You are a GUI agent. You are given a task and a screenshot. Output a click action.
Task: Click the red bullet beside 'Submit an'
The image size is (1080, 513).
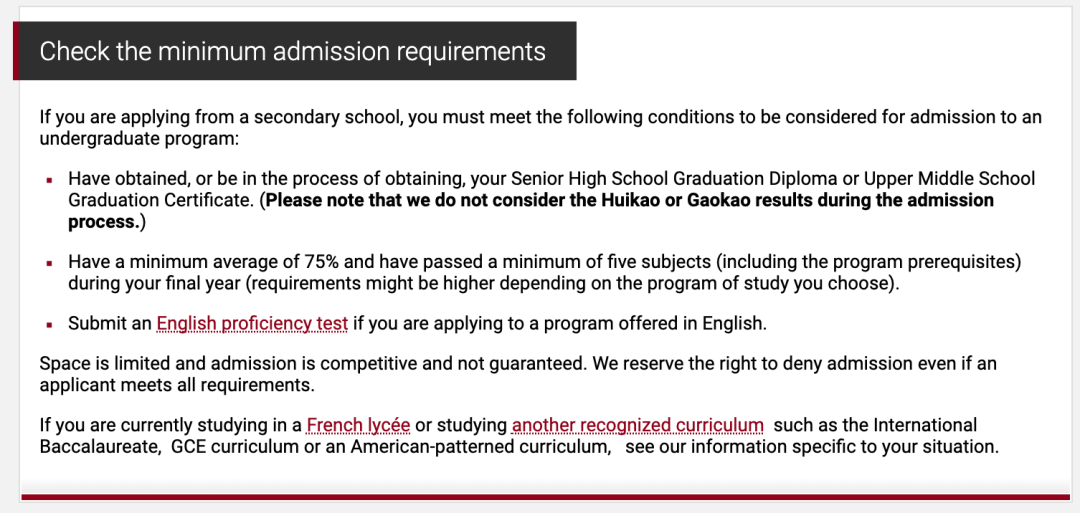tap(50, 325)
